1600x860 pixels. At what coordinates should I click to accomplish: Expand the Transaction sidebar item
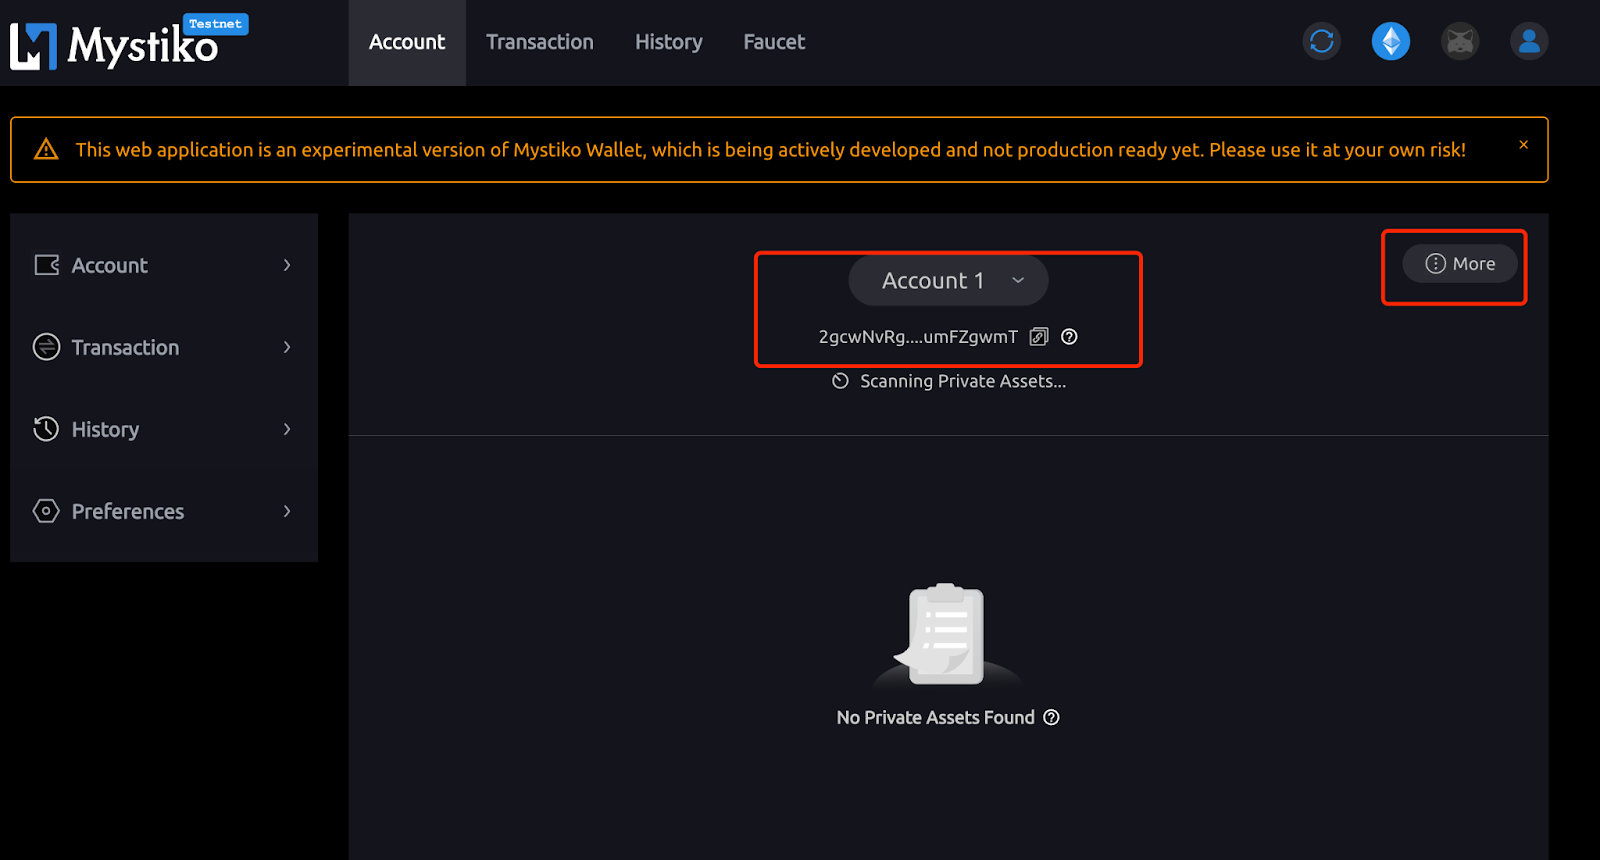pos(164,347)
